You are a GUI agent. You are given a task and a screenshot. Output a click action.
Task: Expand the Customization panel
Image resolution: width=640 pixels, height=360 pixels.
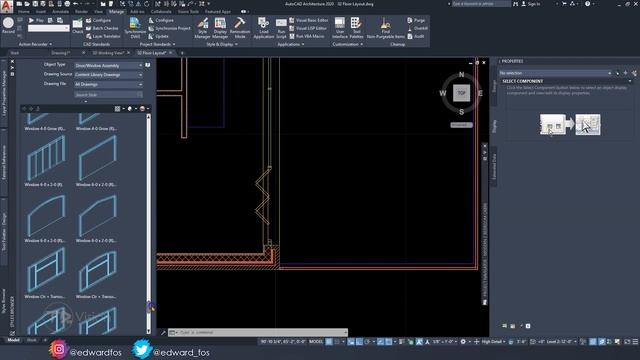click(347, 44)
